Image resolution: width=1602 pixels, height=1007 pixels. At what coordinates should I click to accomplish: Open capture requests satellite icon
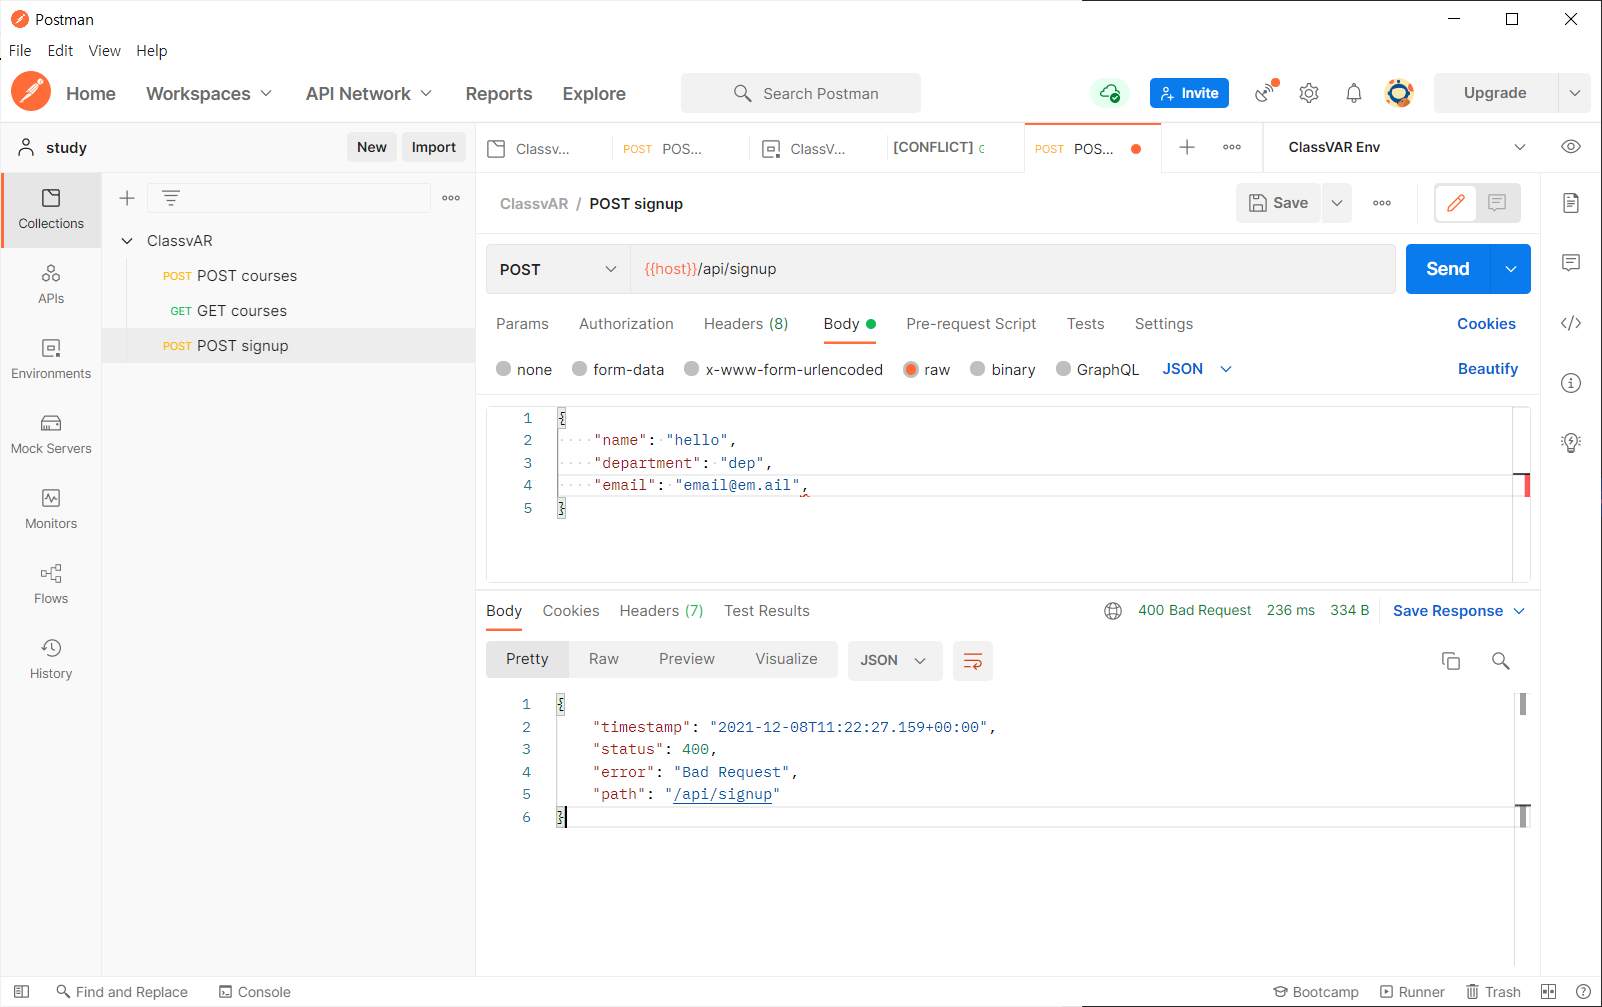(x=1267, y=92)
